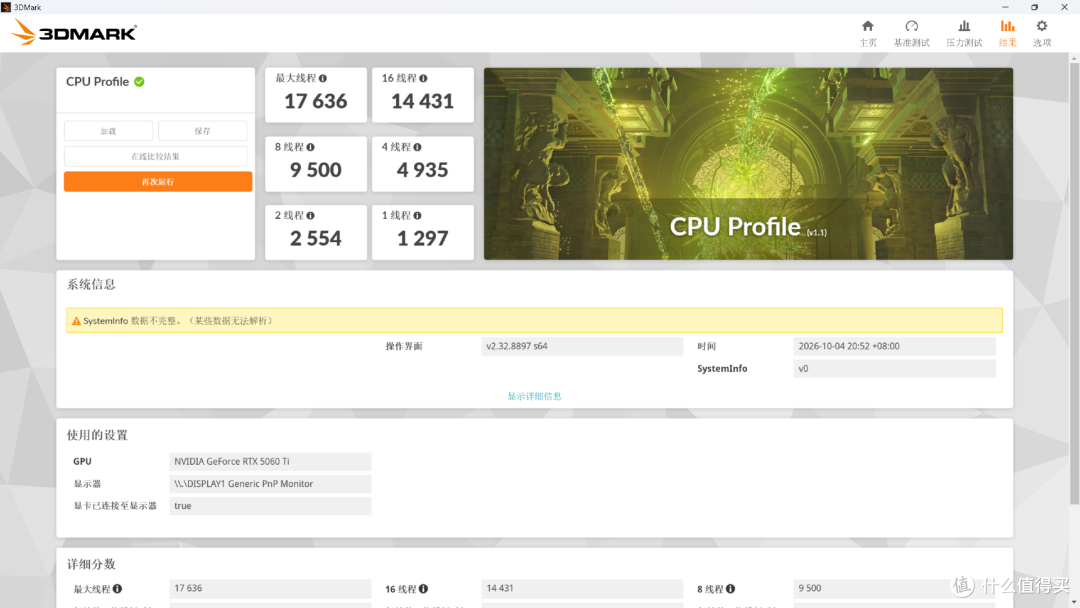Click the 系统信息 section heading
Screen dimensions: 1080x608
(91, 284)
